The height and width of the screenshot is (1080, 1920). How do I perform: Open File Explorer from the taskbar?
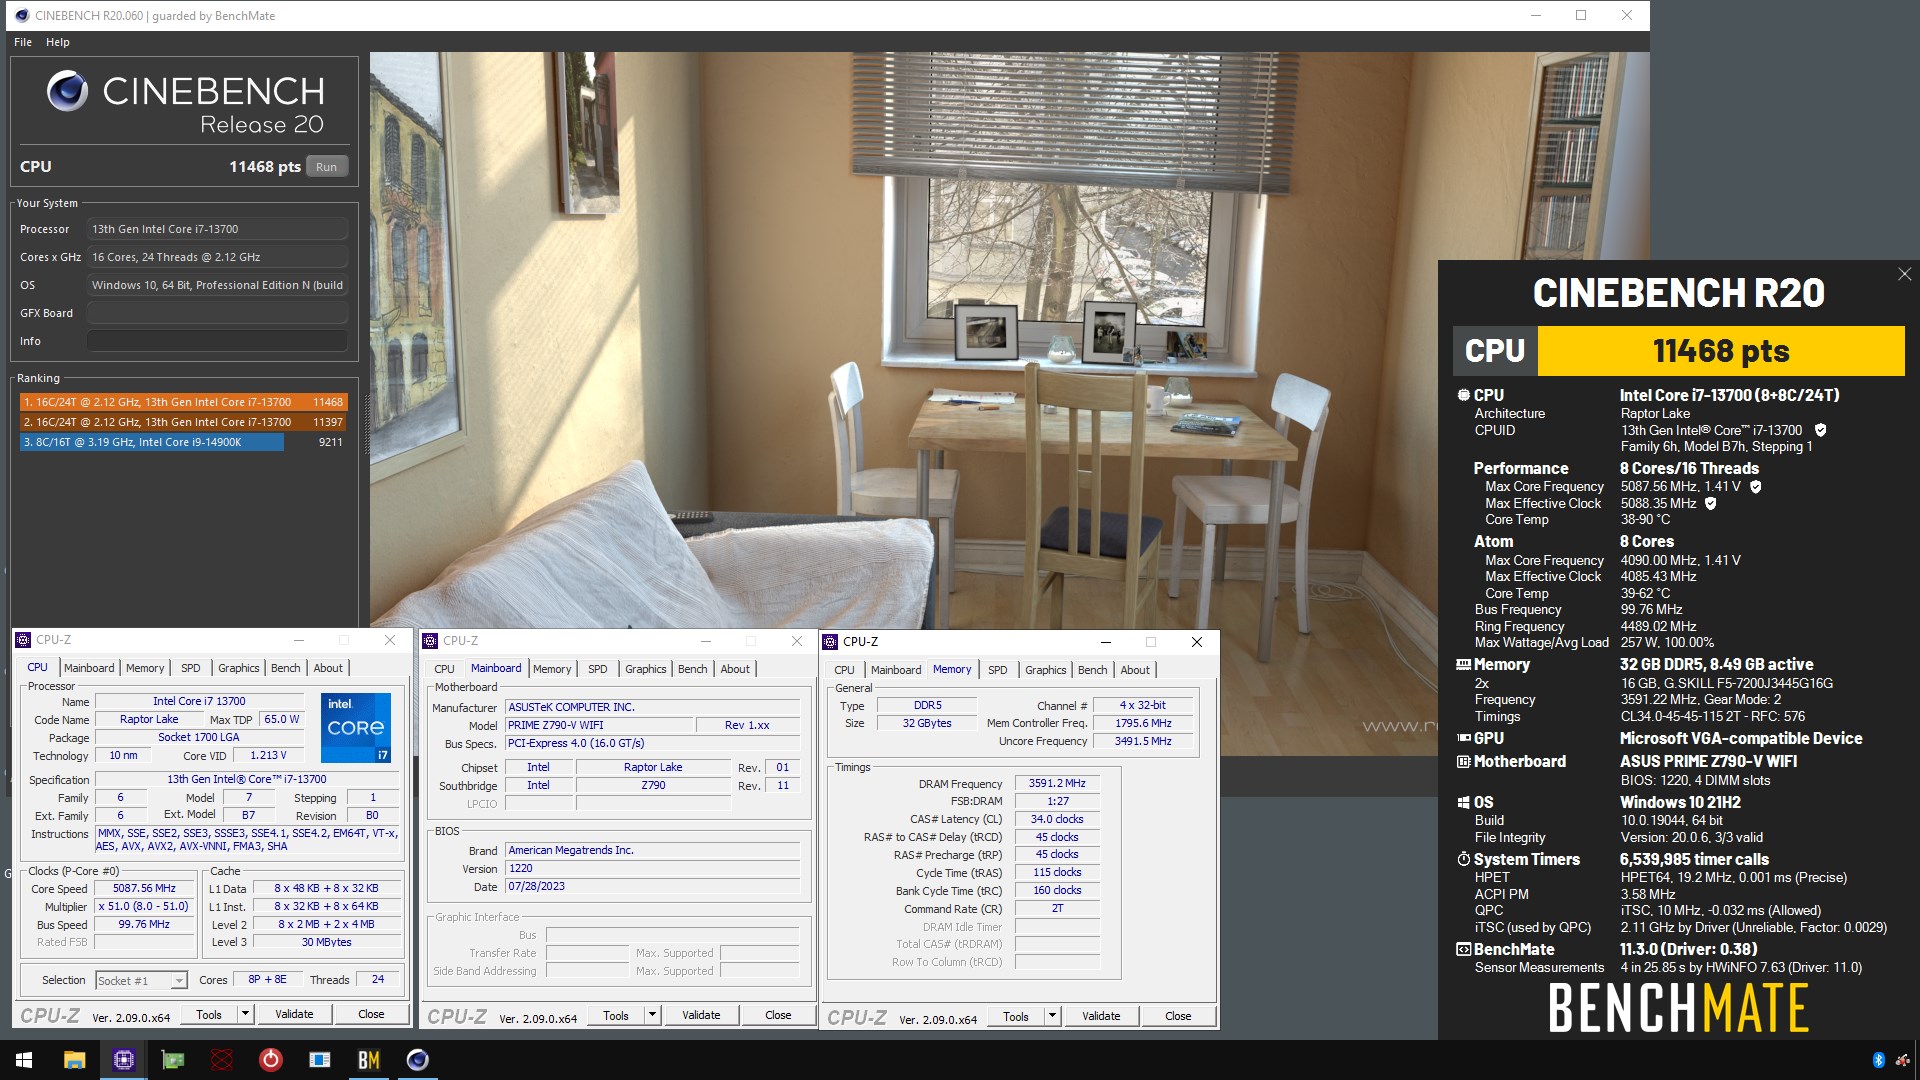[74, 1060]
